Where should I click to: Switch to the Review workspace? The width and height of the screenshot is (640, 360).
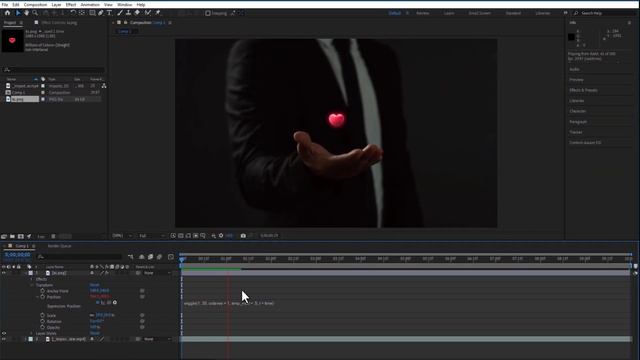click(422, 13)
